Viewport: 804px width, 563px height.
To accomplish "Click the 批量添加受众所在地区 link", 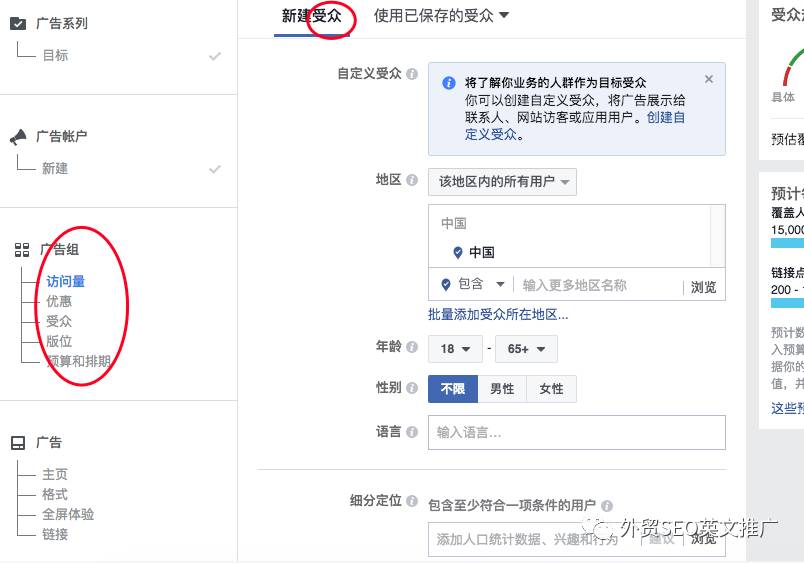I will pos(498,314).
